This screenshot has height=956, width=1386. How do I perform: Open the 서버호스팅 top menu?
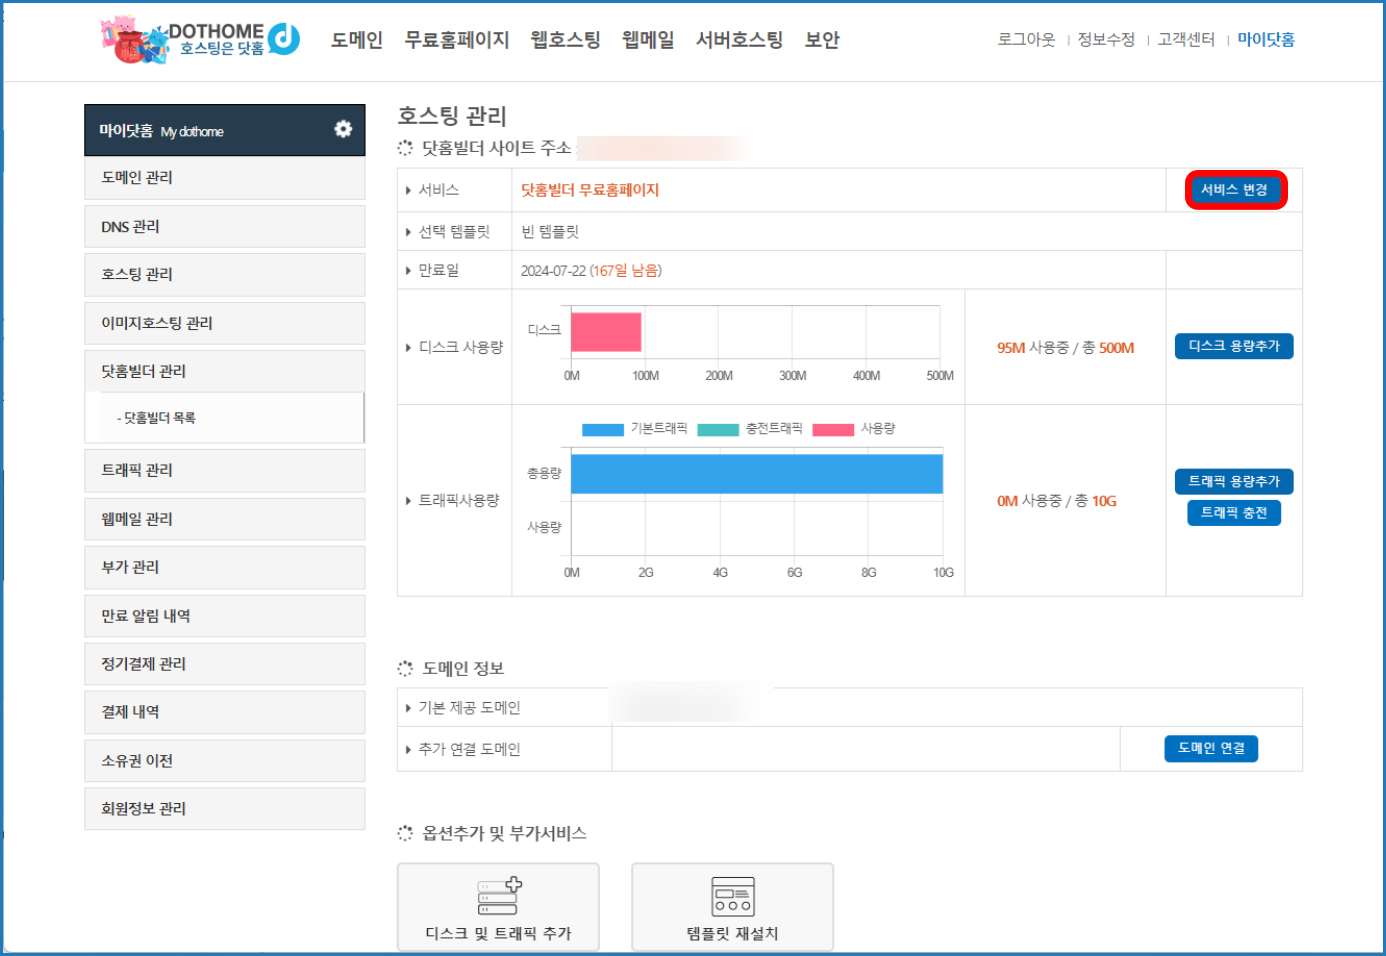pos(739,40)
